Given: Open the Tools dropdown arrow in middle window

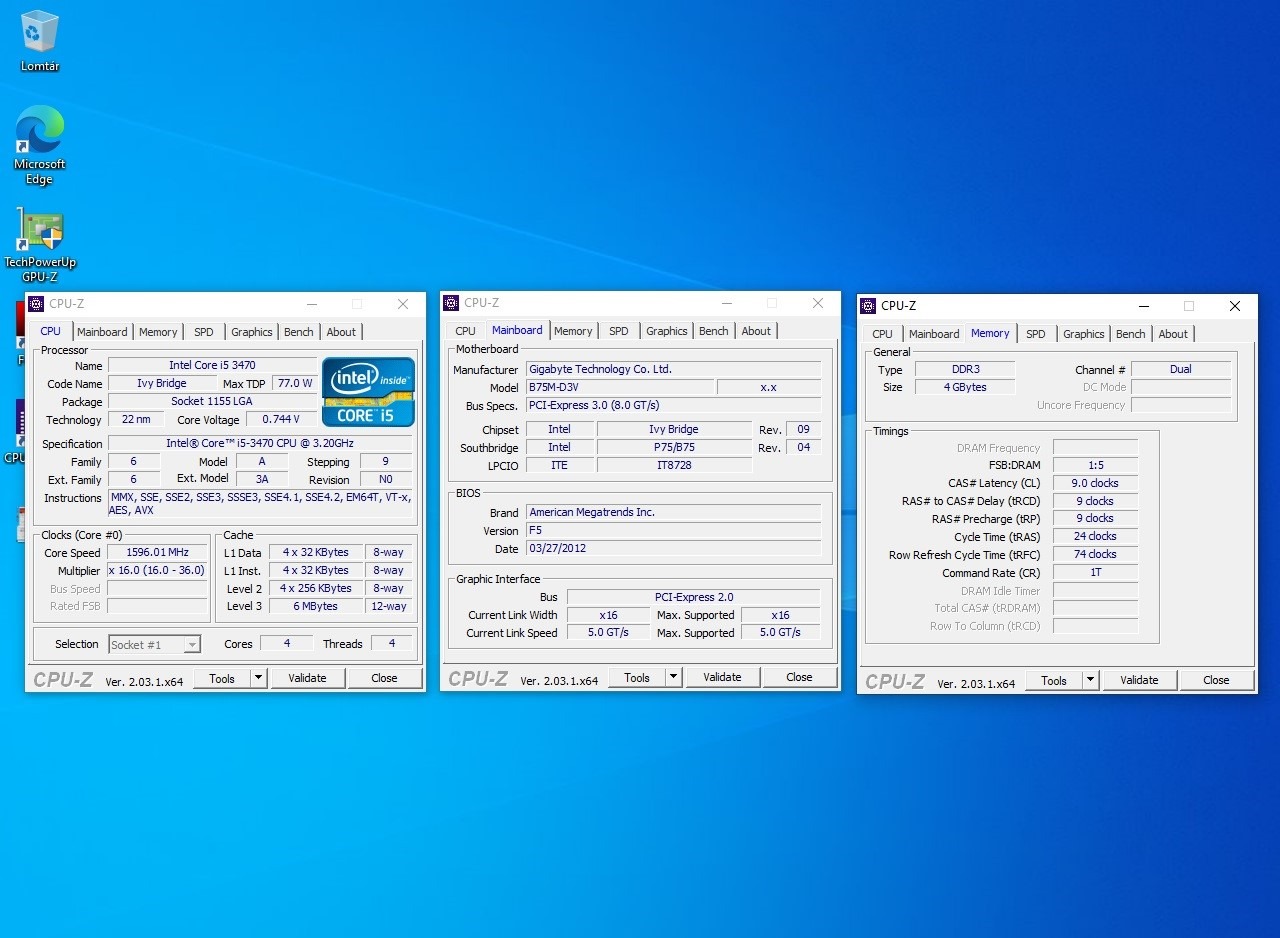Looking at the screenshot, I should (673, 677).
